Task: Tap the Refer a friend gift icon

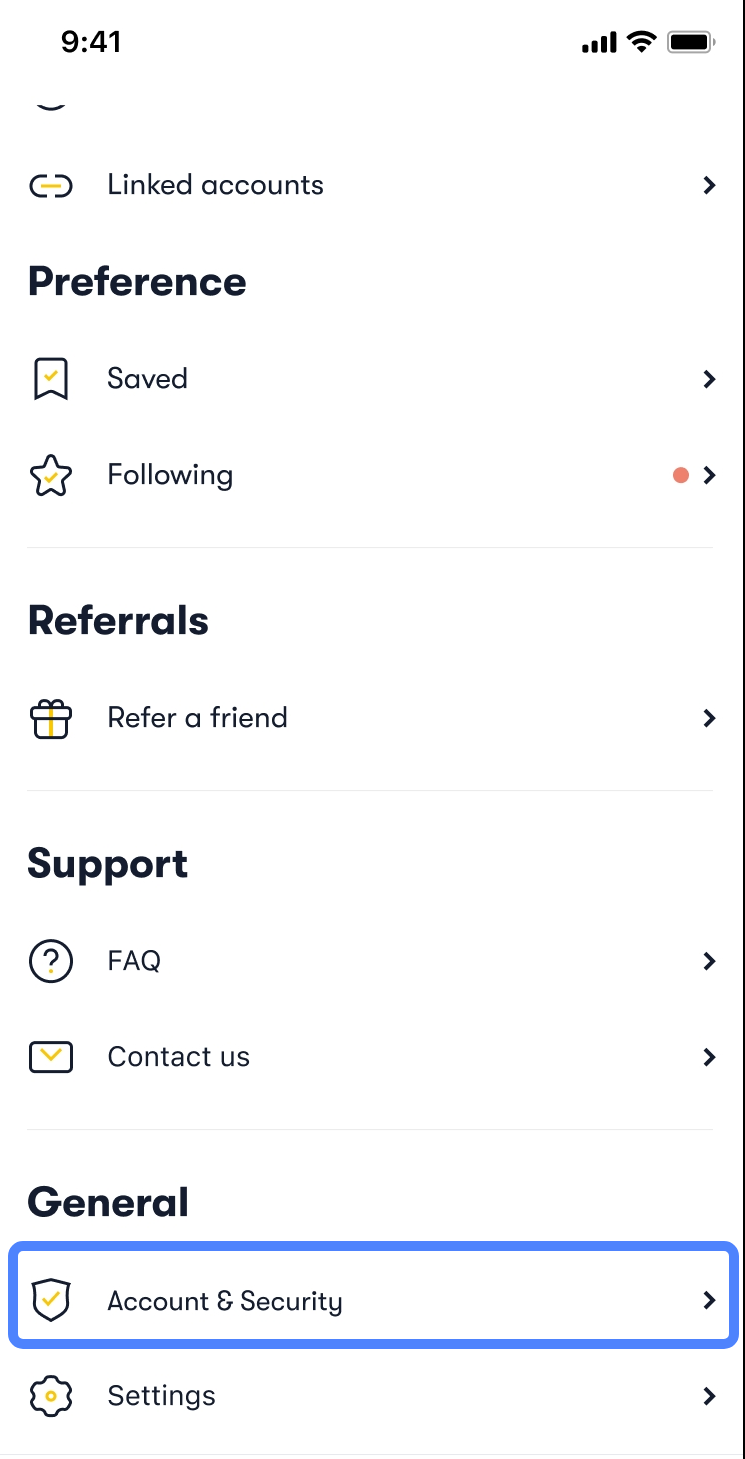Action: pos(50,719)
